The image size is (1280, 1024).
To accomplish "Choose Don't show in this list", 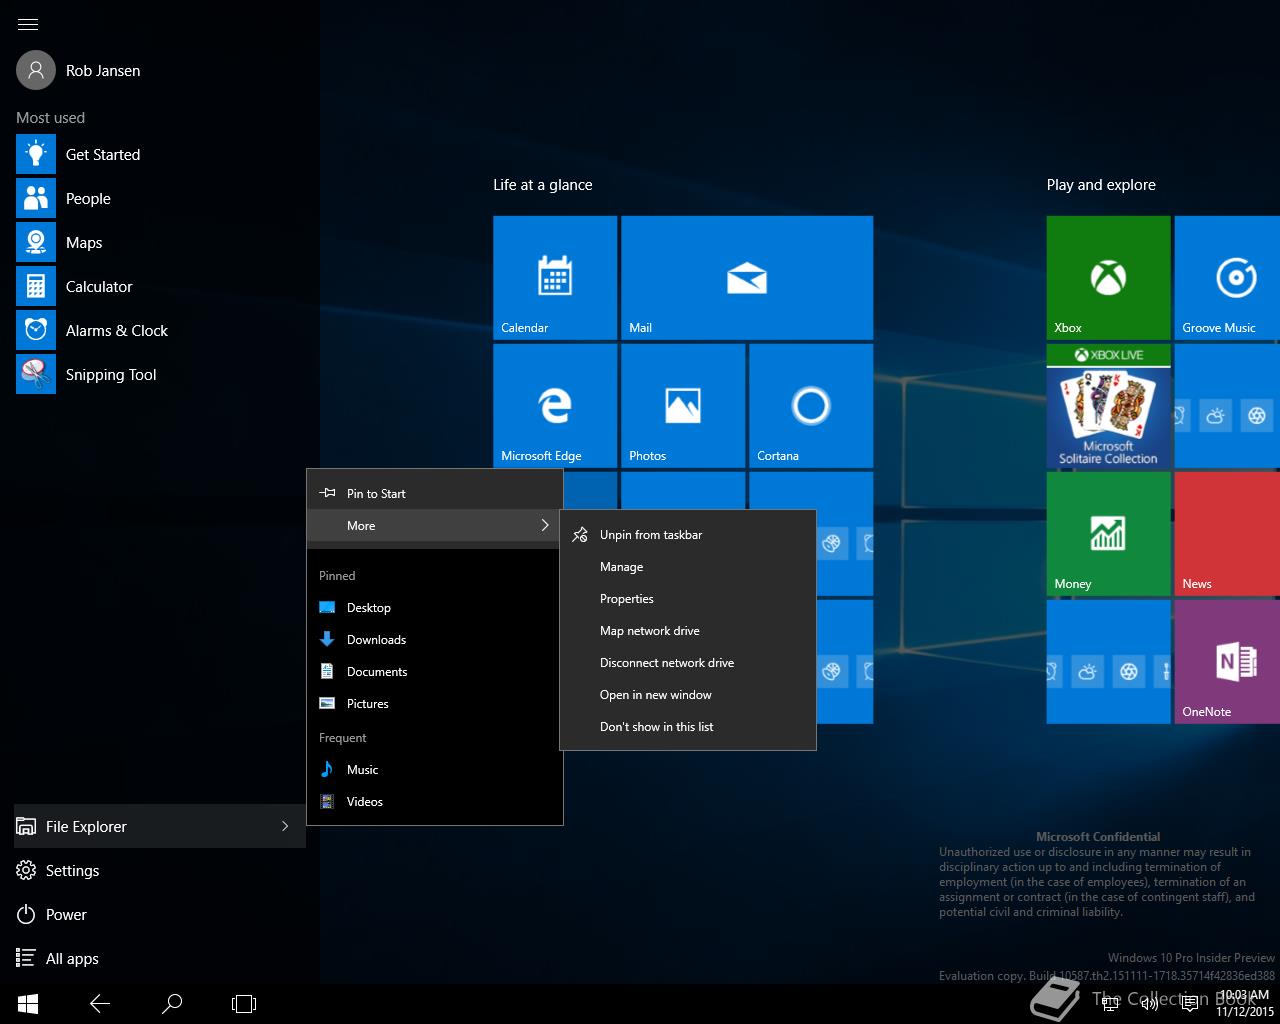I will tap(688, 727).
